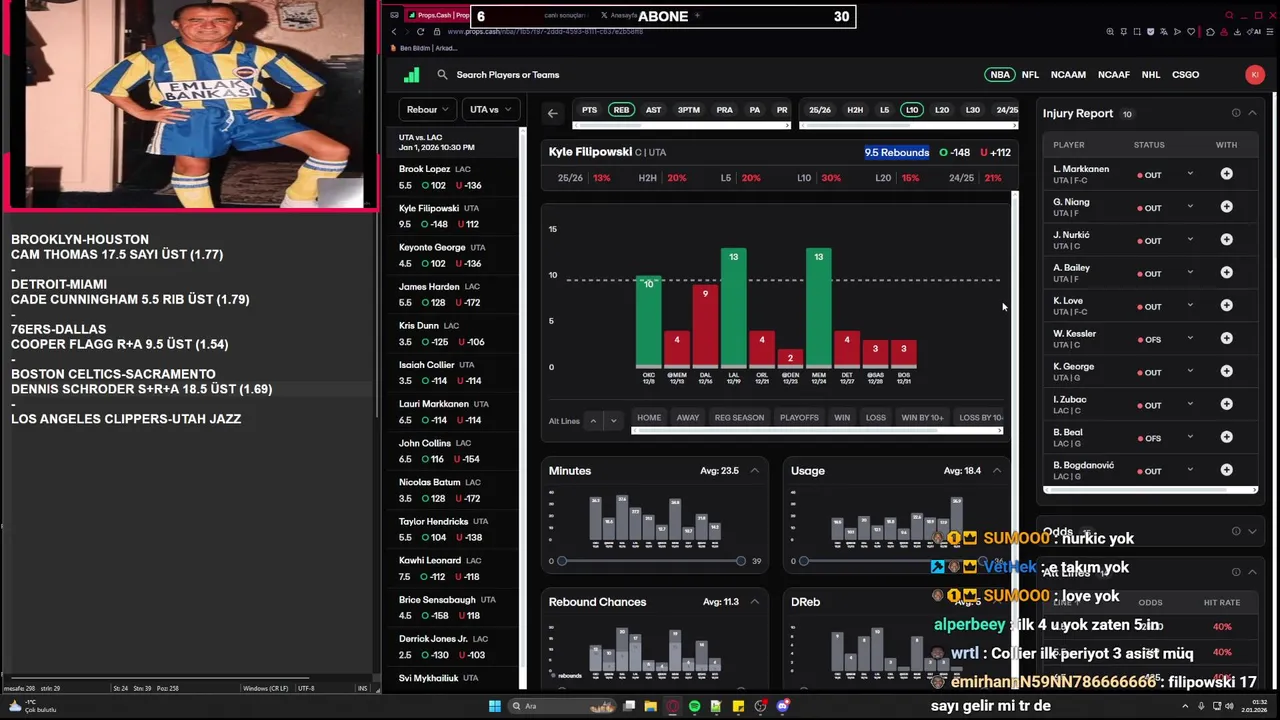
Task: Switch to the NFL league tab
Action: click(x=1030, y=75)
